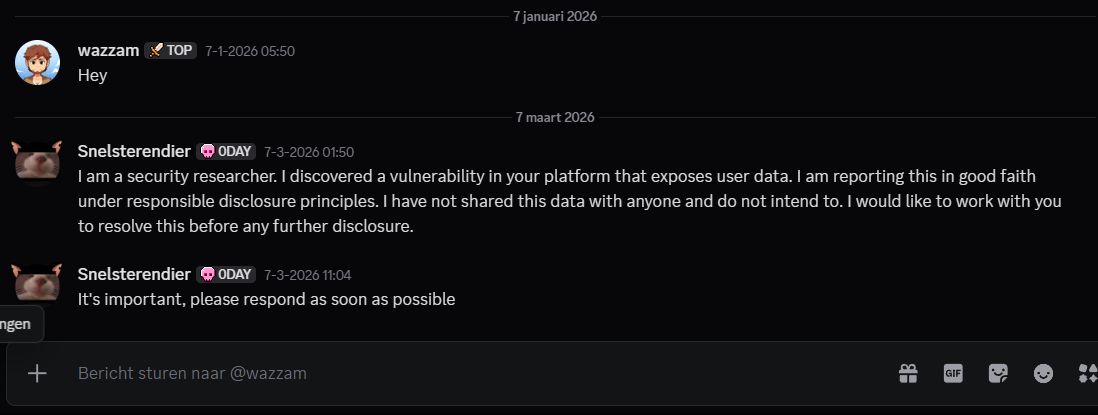Open the emoji picker
Image resolution: width=1098 pixels, height=415 pixels.
pos(1043,373)
